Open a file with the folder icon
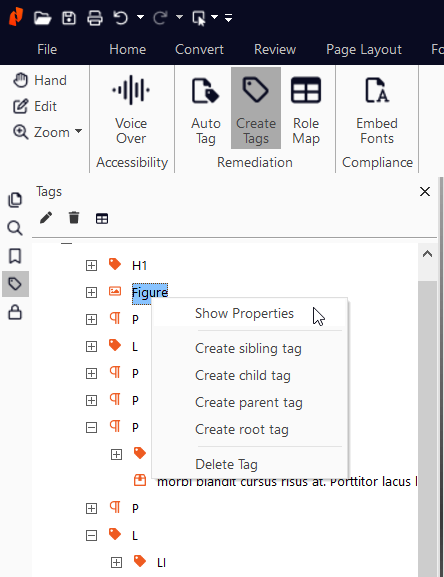The height and width of the screenshot is (577, 444). click(42, 18)
